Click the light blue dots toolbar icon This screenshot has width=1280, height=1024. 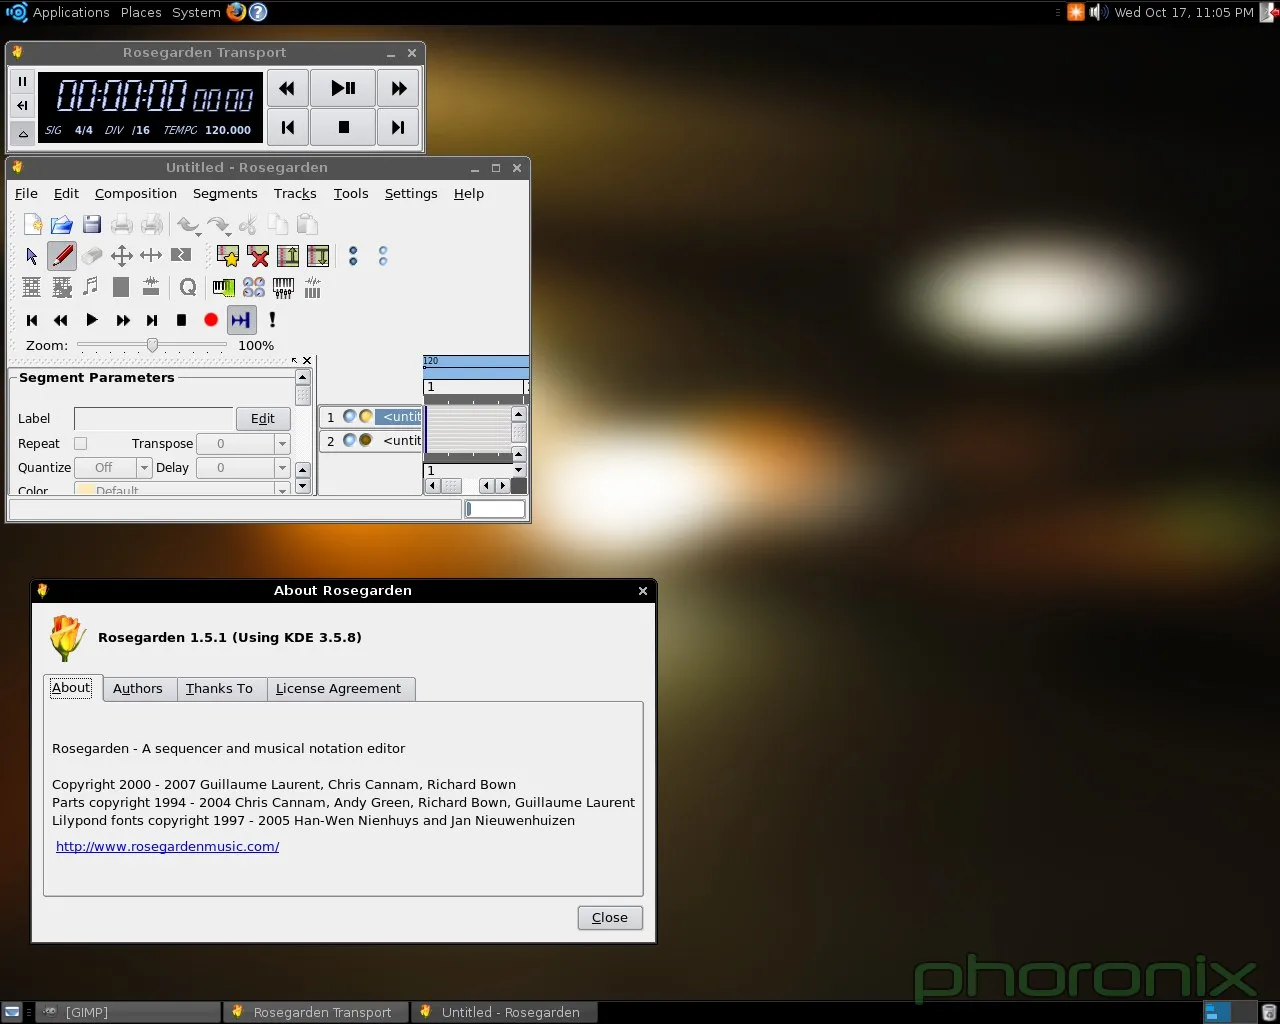click(383, 256)
